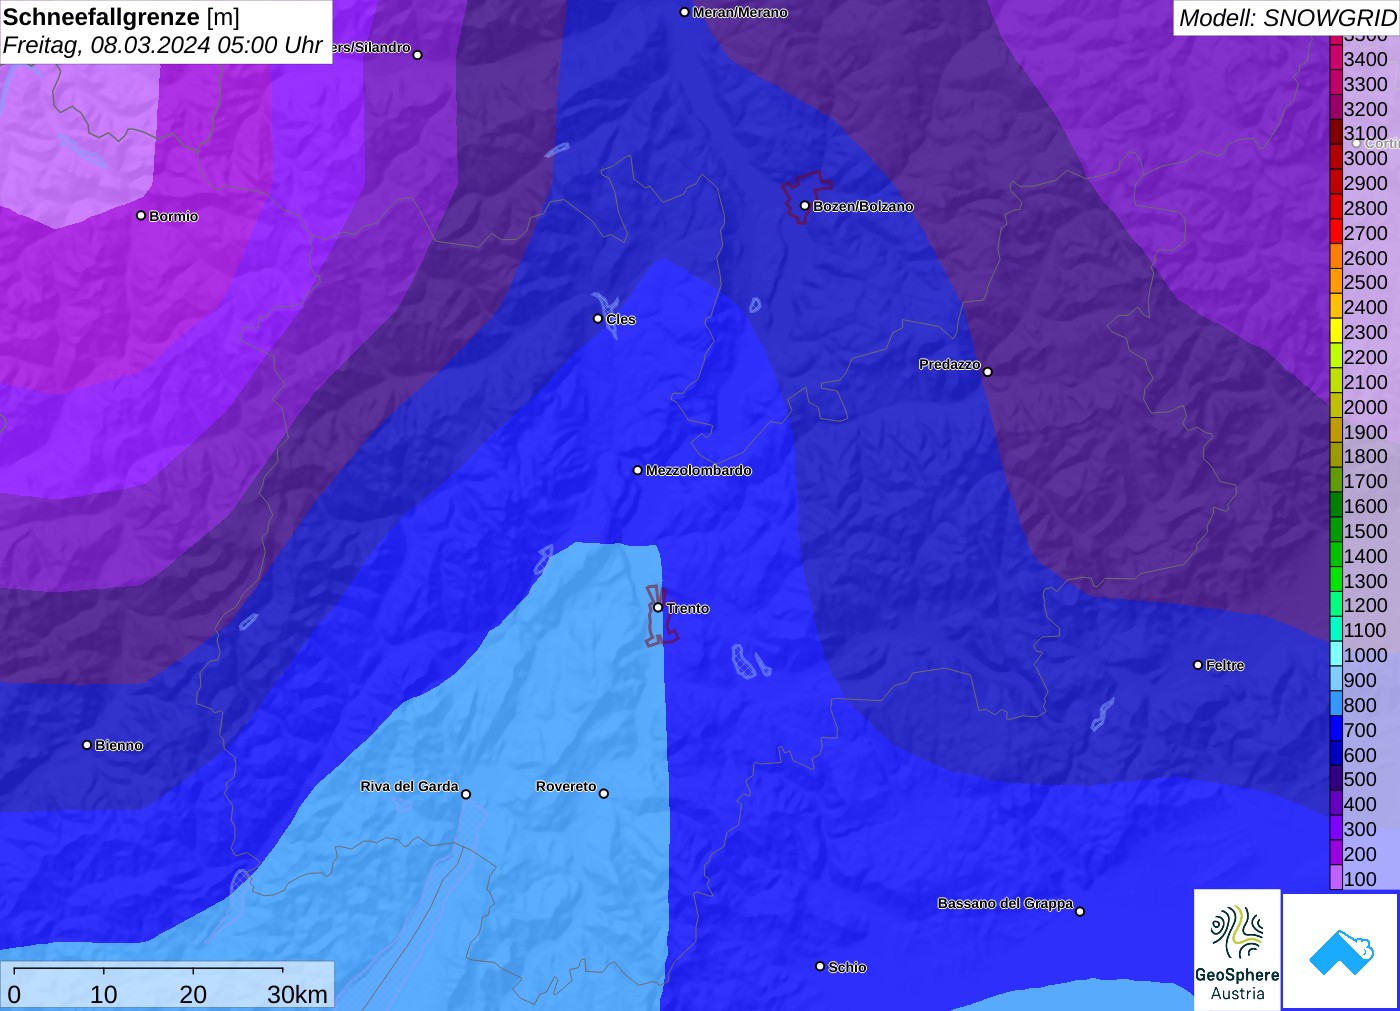This screenshot has width=1400, height=1011.
Task: Click the Cles town label
Action: [621, 319]
